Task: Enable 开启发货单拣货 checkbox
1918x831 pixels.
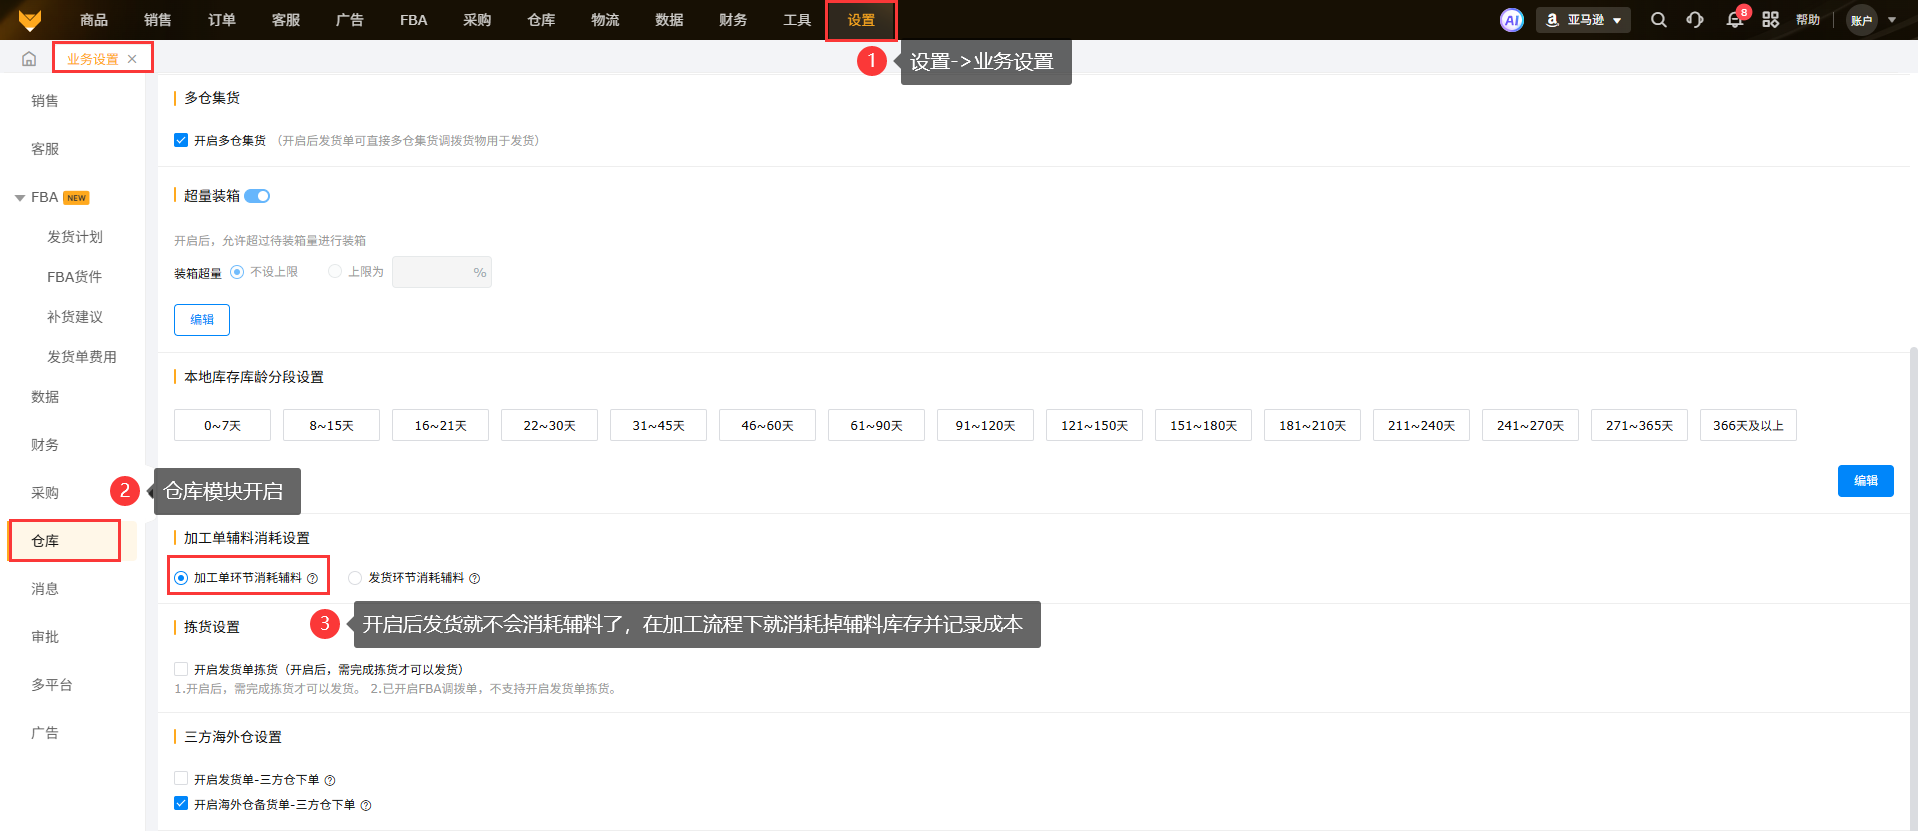Action: tap(181, 669)
